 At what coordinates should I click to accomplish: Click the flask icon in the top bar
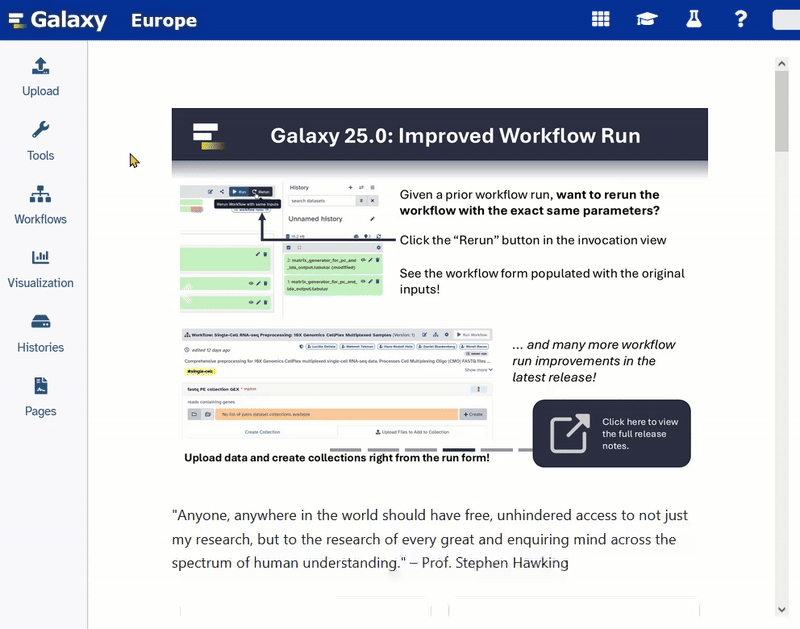tap(694, 19)
